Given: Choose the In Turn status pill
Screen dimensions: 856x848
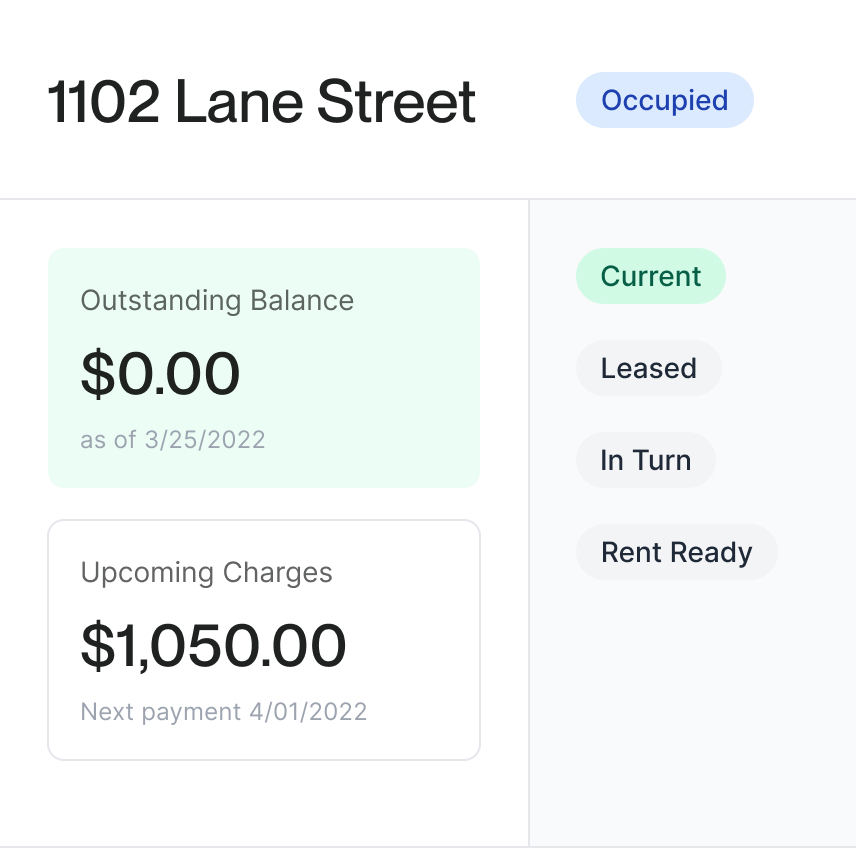Looking at the screenshot, I should pyautogui.click(x=646, y=460).
